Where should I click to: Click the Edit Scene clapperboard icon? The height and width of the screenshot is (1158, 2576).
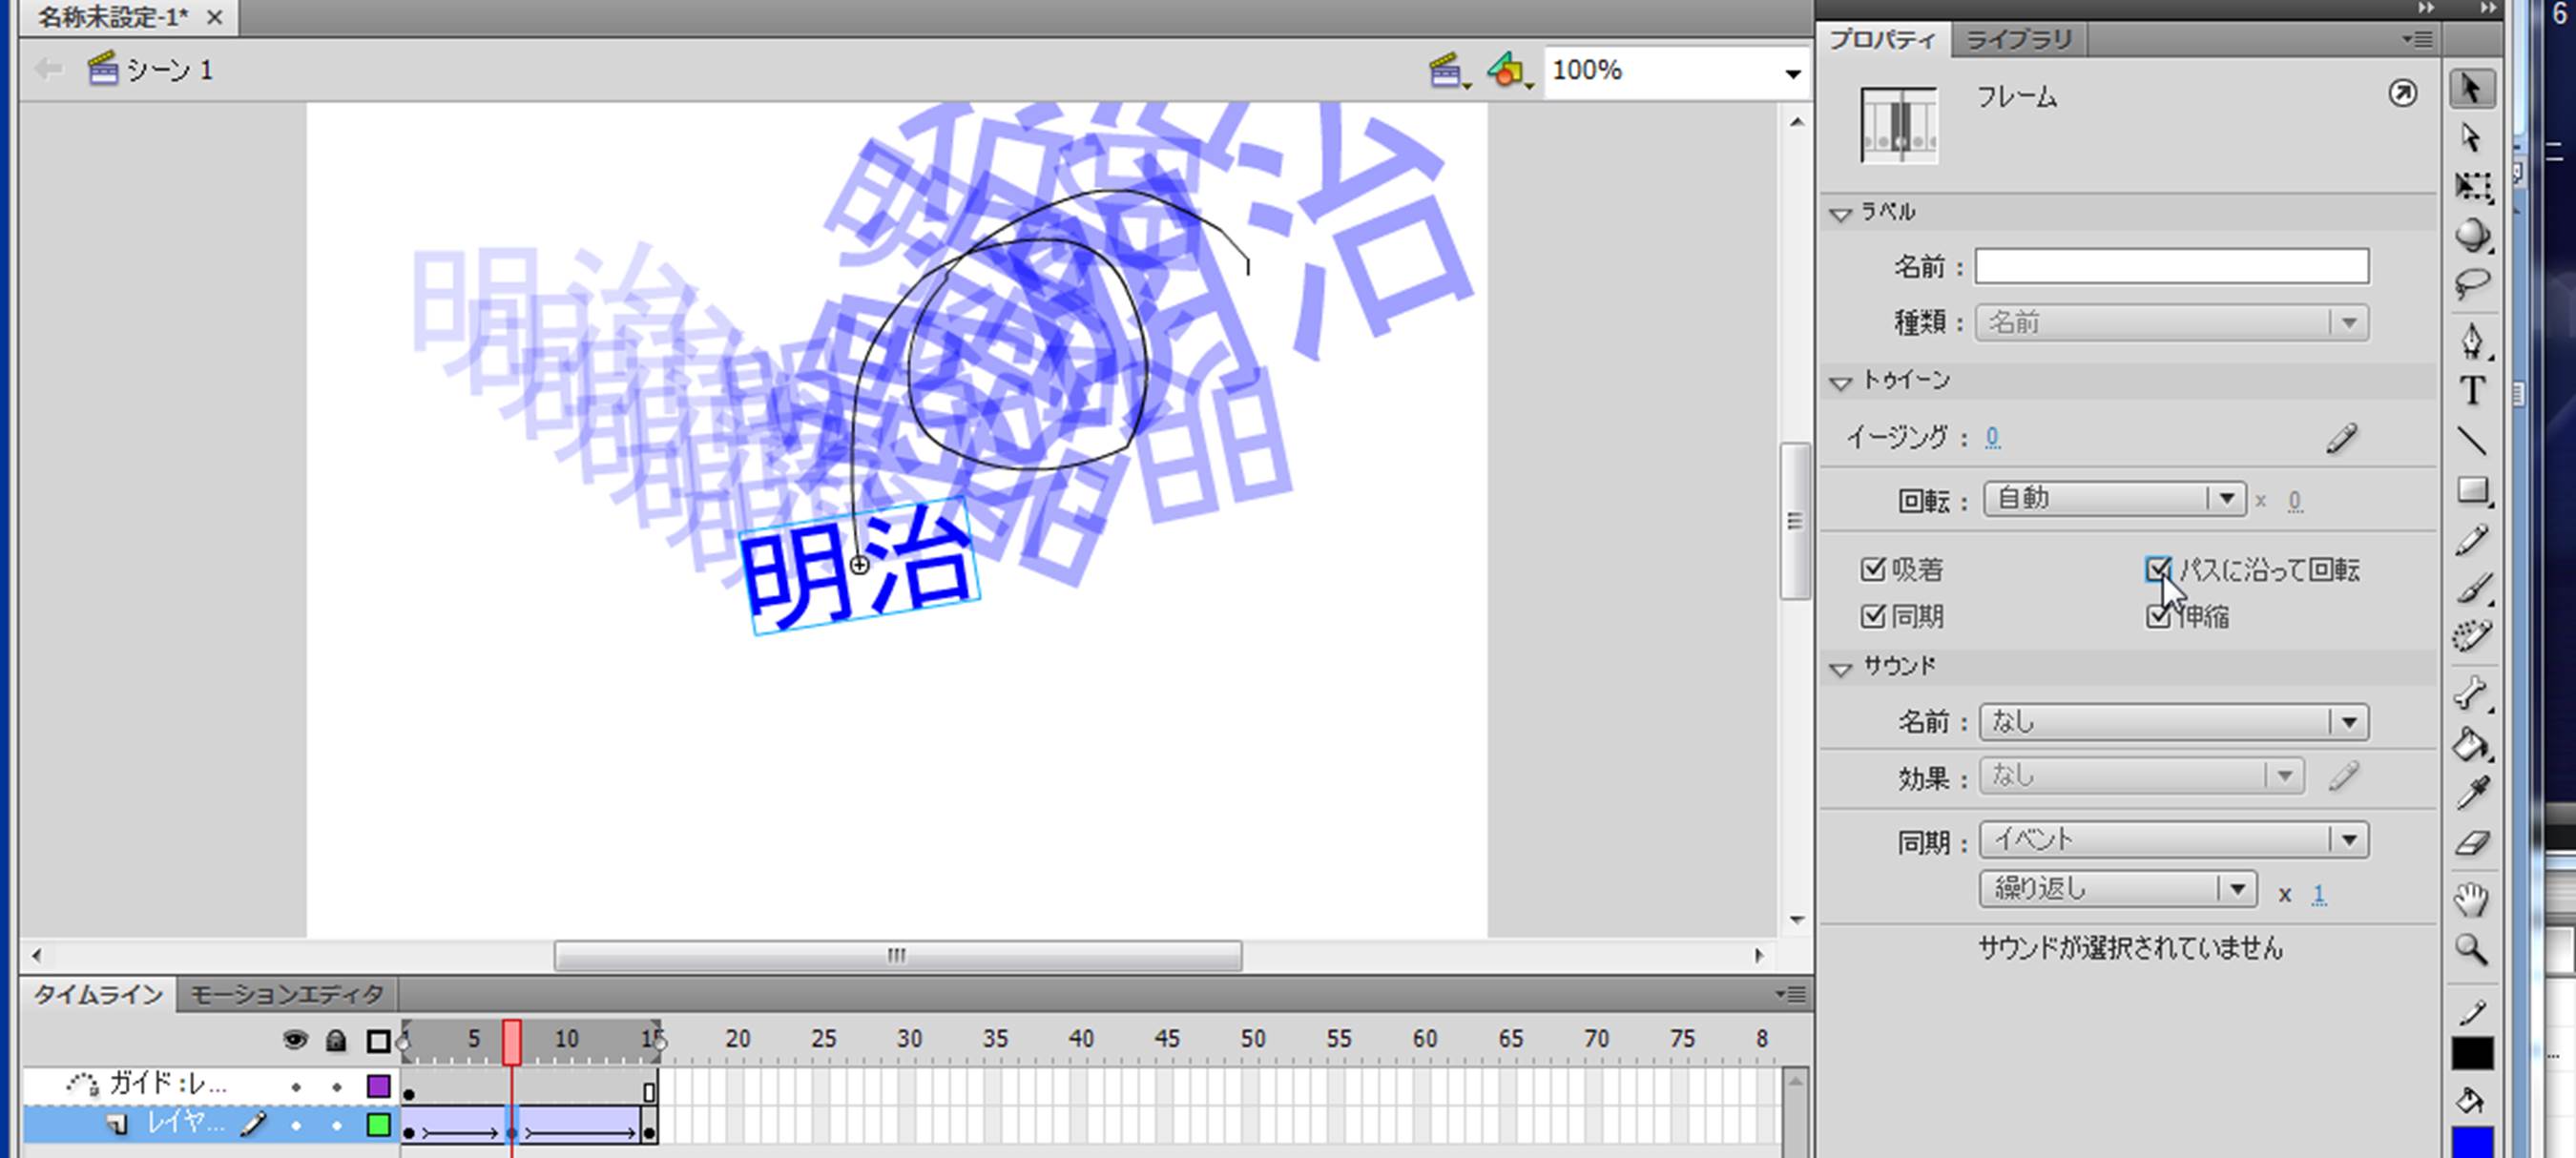coord(1446,71)
